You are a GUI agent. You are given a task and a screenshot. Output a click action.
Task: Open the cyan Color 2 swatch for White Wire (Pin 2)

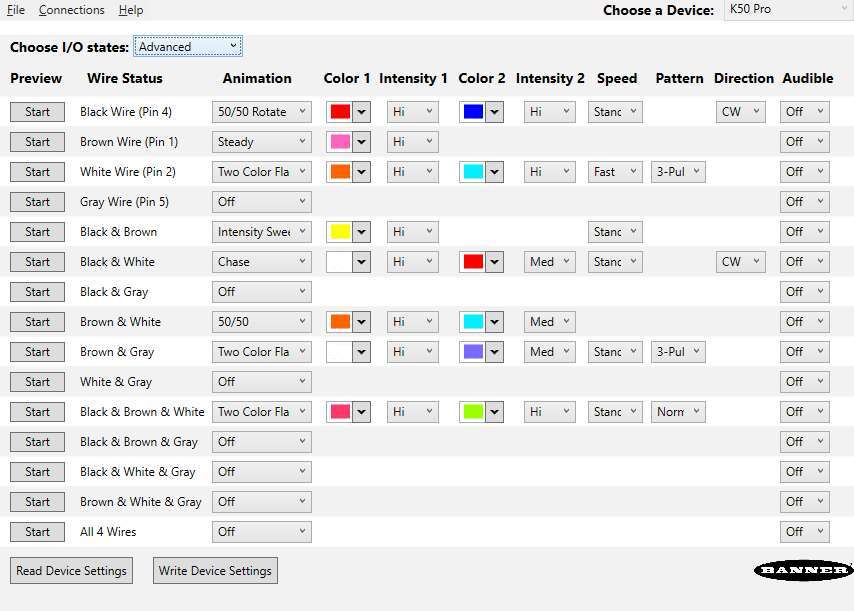(471, 171)
